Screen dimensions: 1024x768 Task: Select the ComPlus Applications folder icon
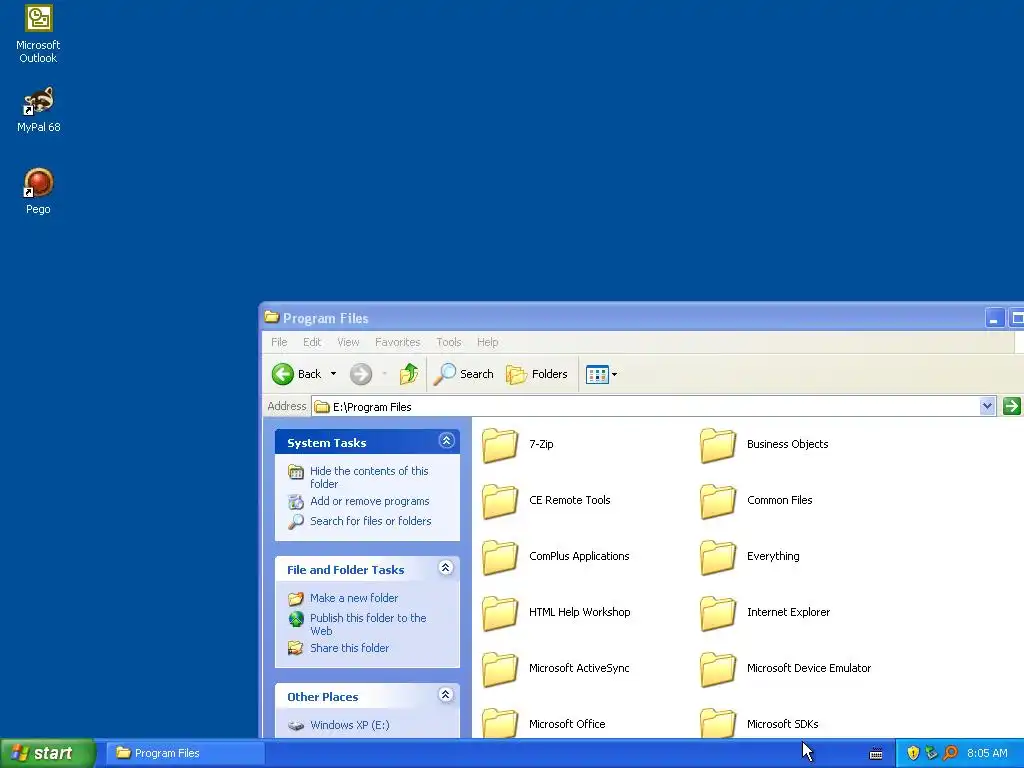500,557
